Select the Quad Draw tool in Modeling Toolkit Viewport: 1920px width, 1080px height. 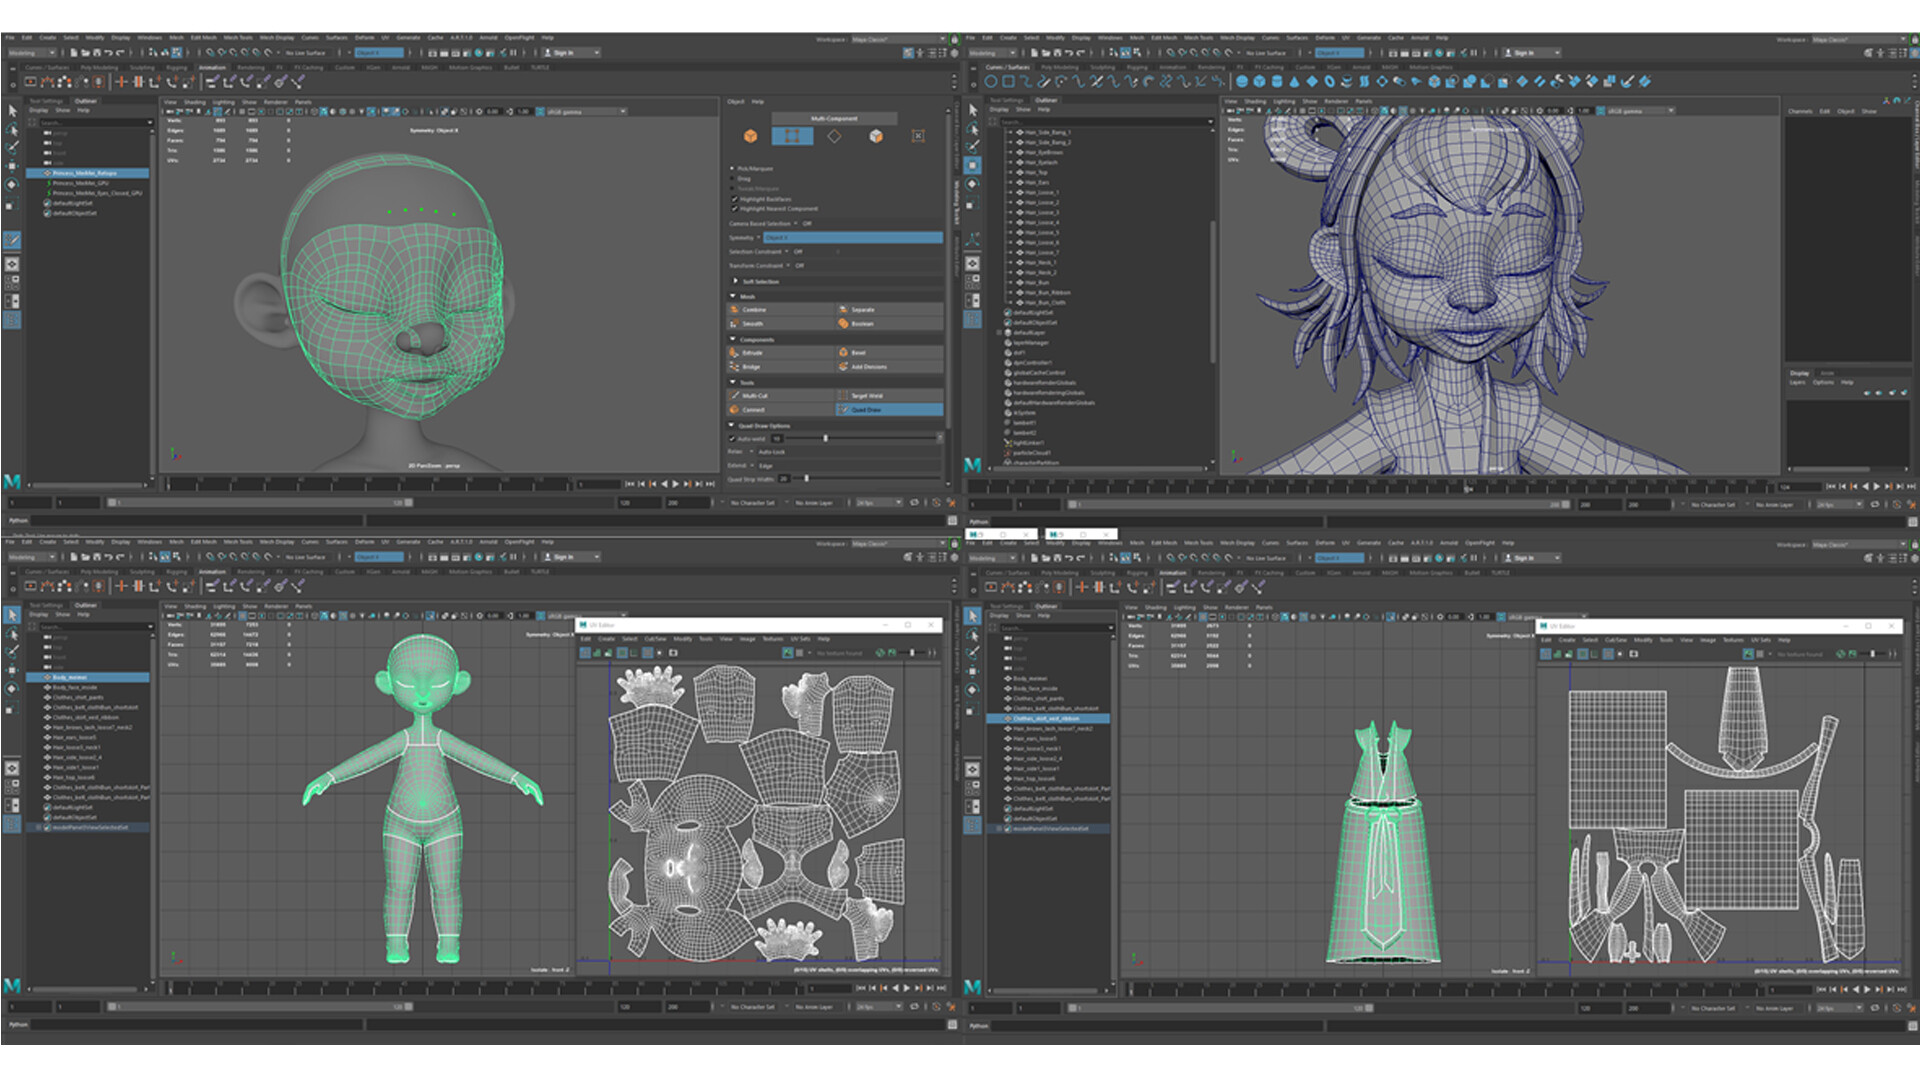pos(866,410)
